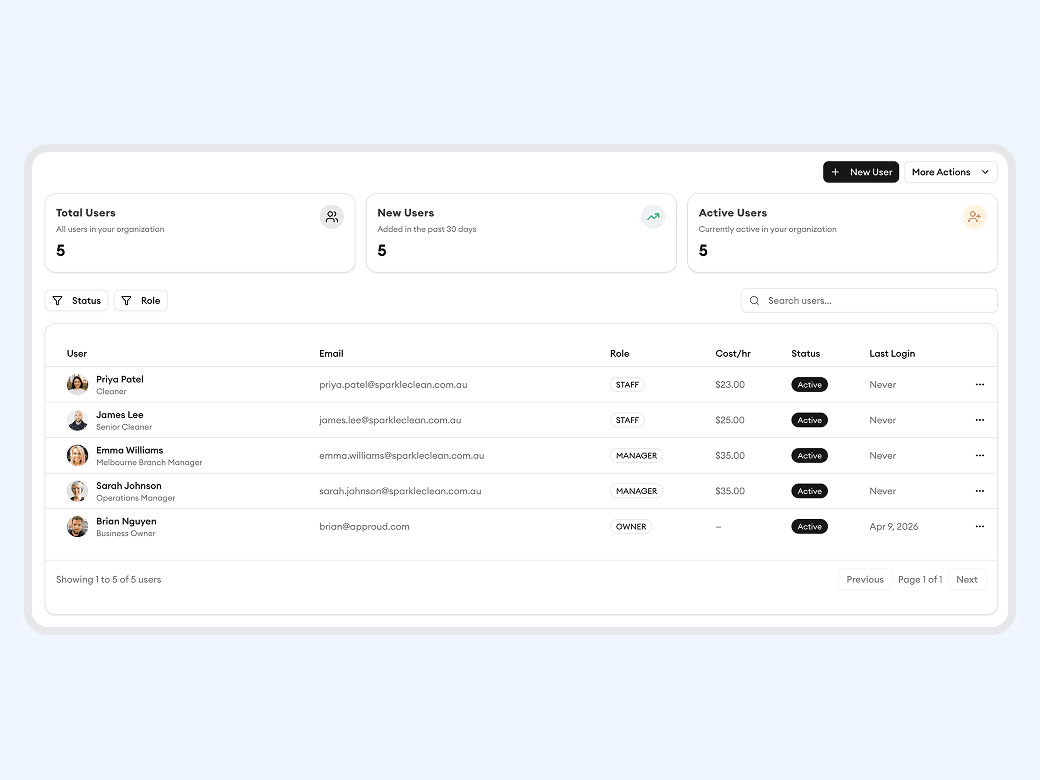Sort by the Last Login column header
The width and height of the screenshot is (1040, 780).
(x=892, y=354)
